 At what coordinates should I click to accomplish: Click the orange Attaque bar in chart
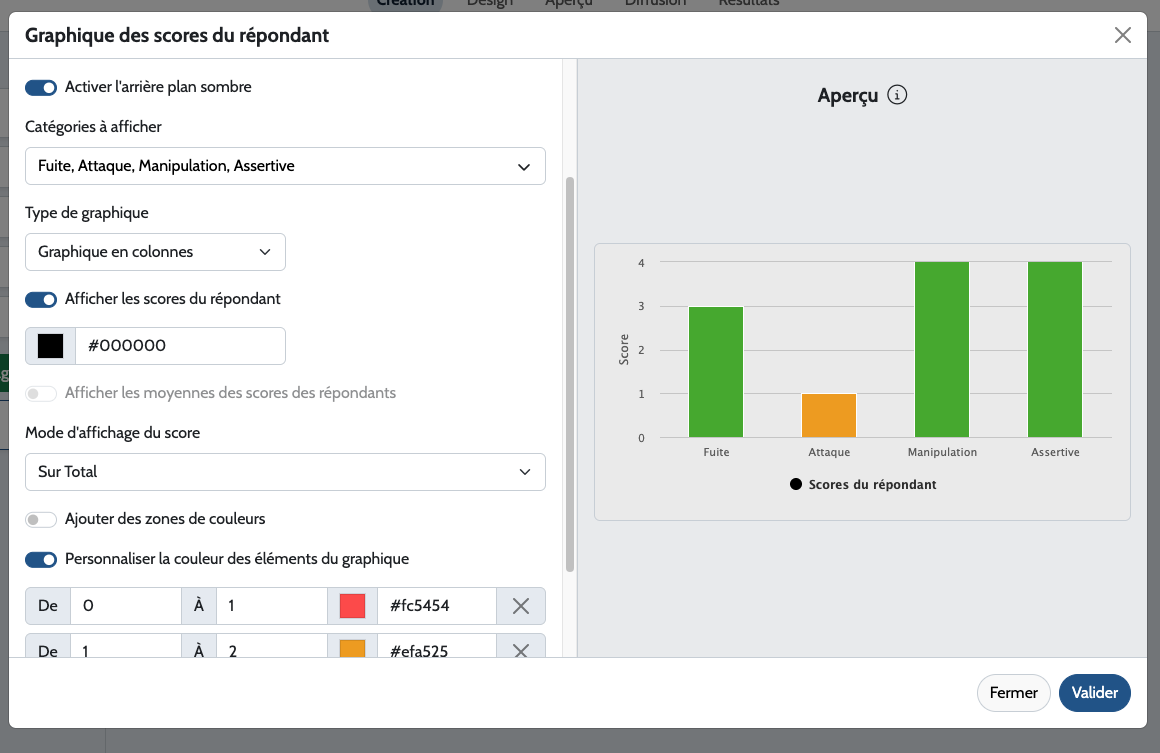(829, 416)
